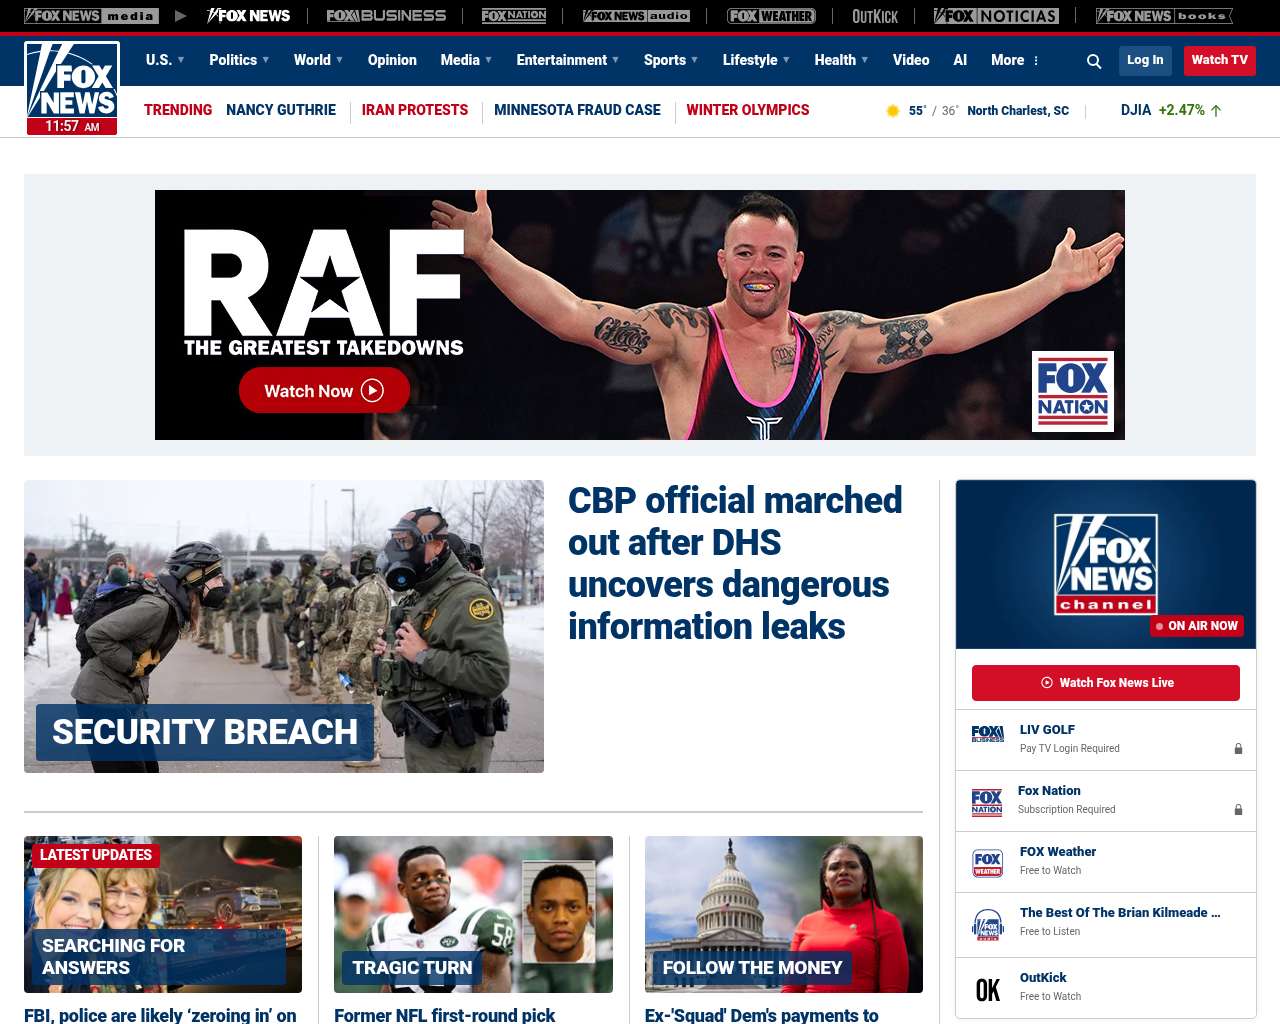Viewport: 1280px width, 1024px height.
Task: Click the DJIA +2.47% ticker
Action: [x=1171, y=110]
